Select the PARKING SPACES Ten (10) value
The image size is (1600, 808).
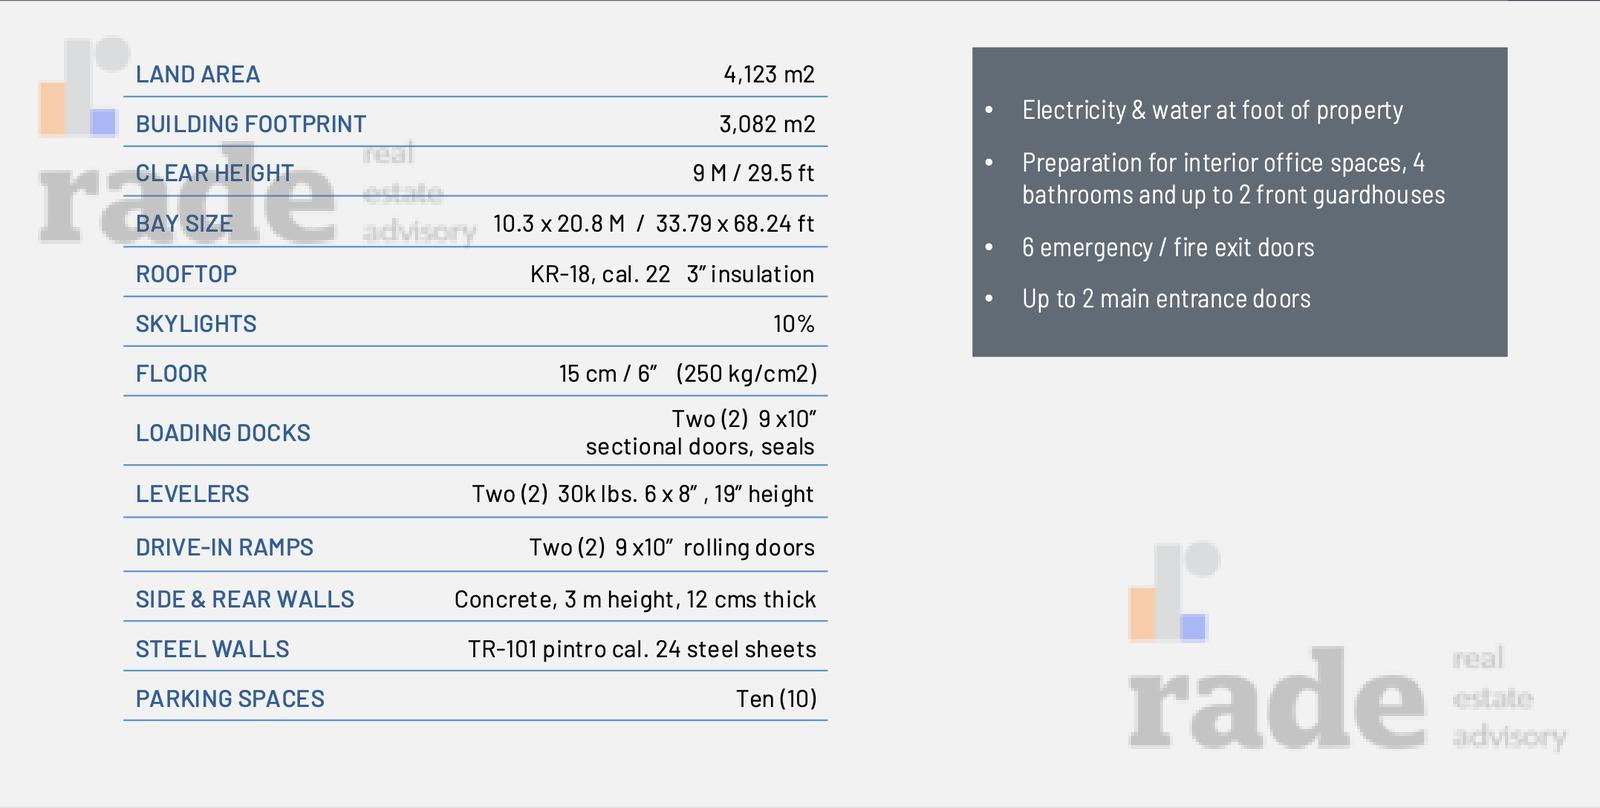776,699
